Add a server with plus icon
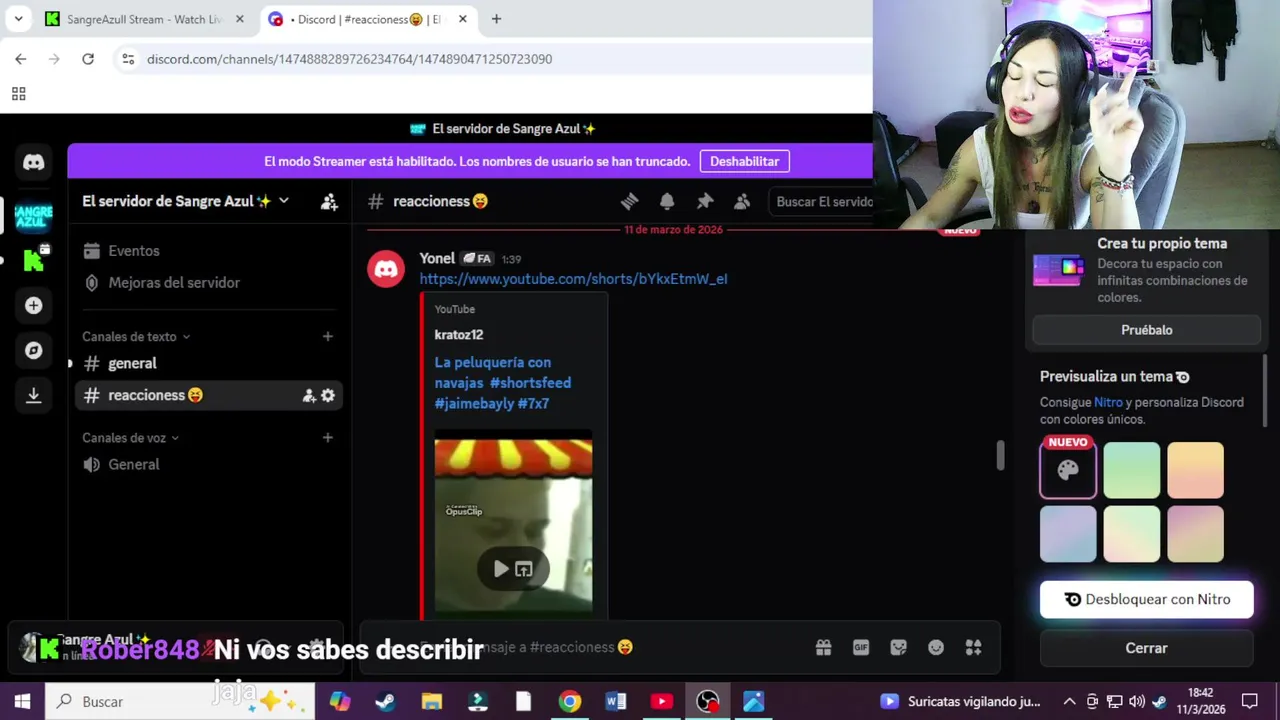 click(x=33, y=305)
